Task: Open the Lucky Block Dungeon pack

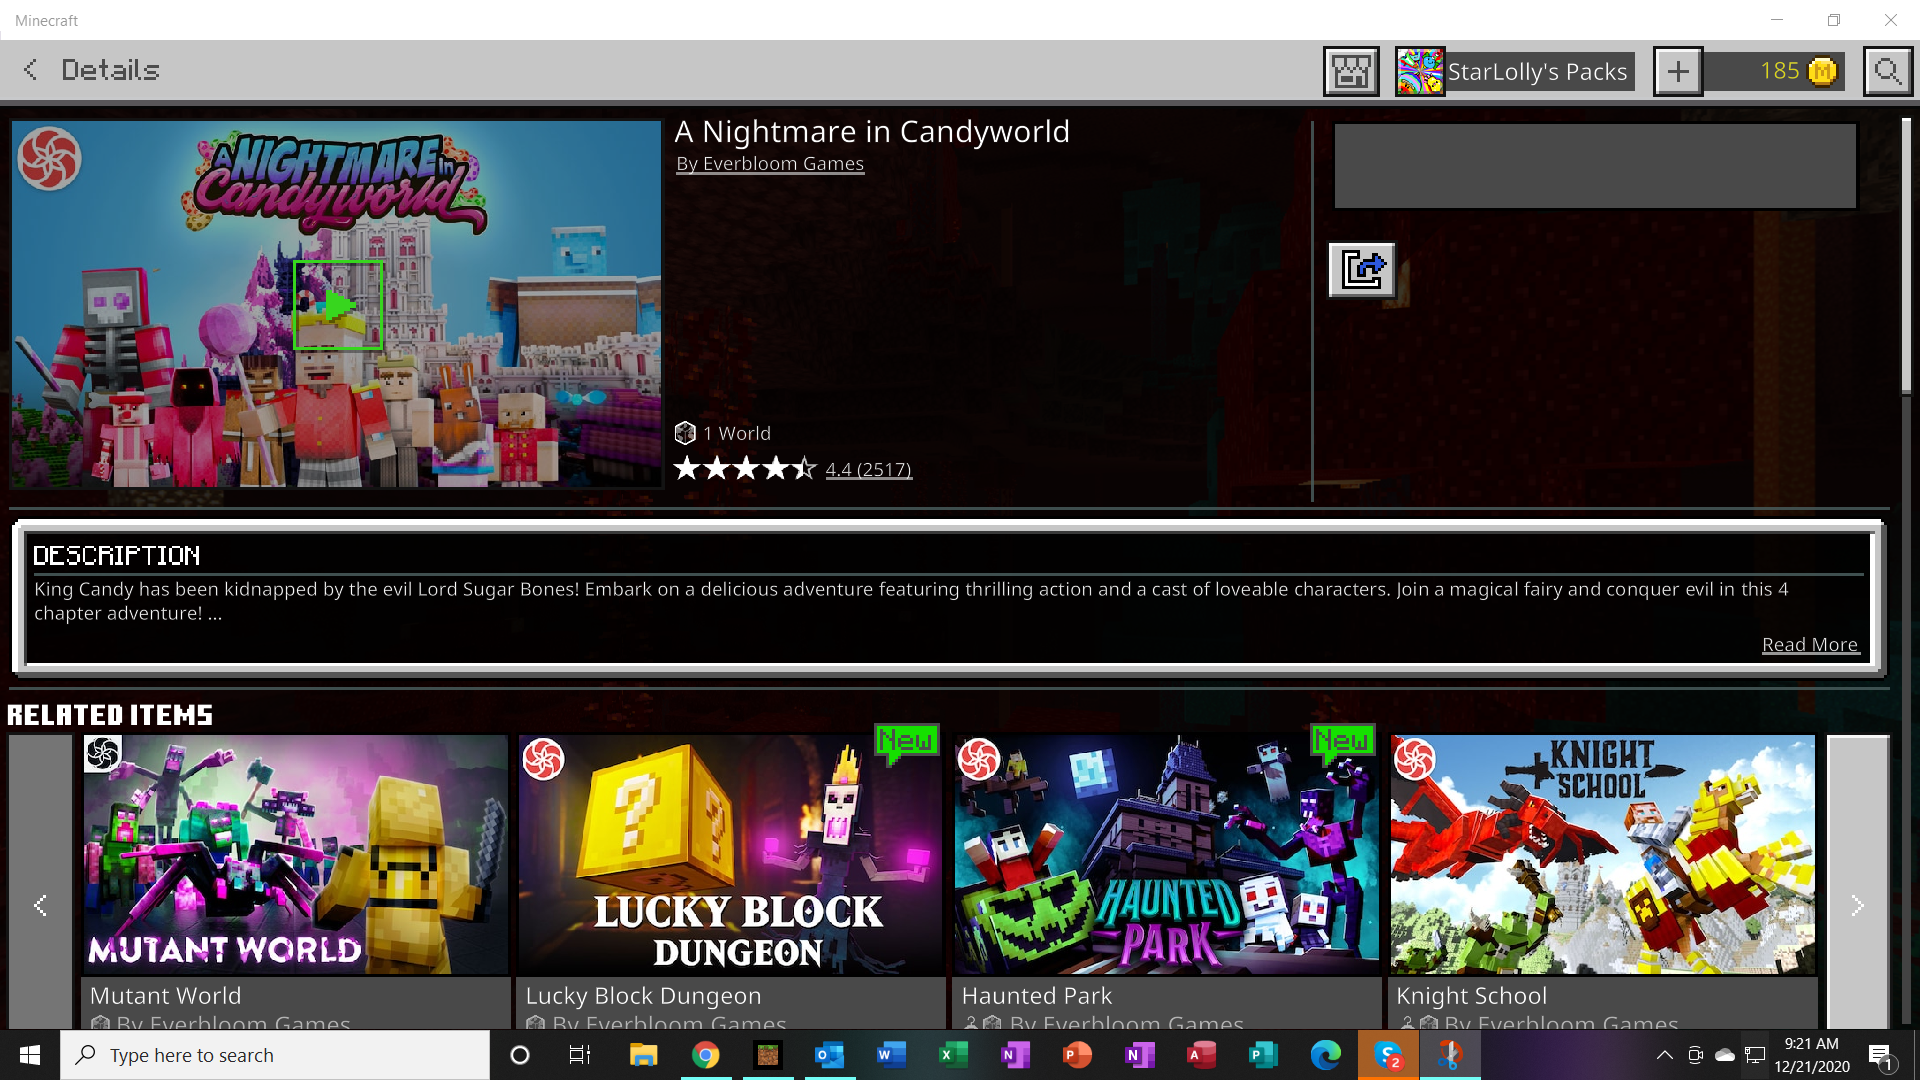Action: pyautogui.click(x=731, y=855)
